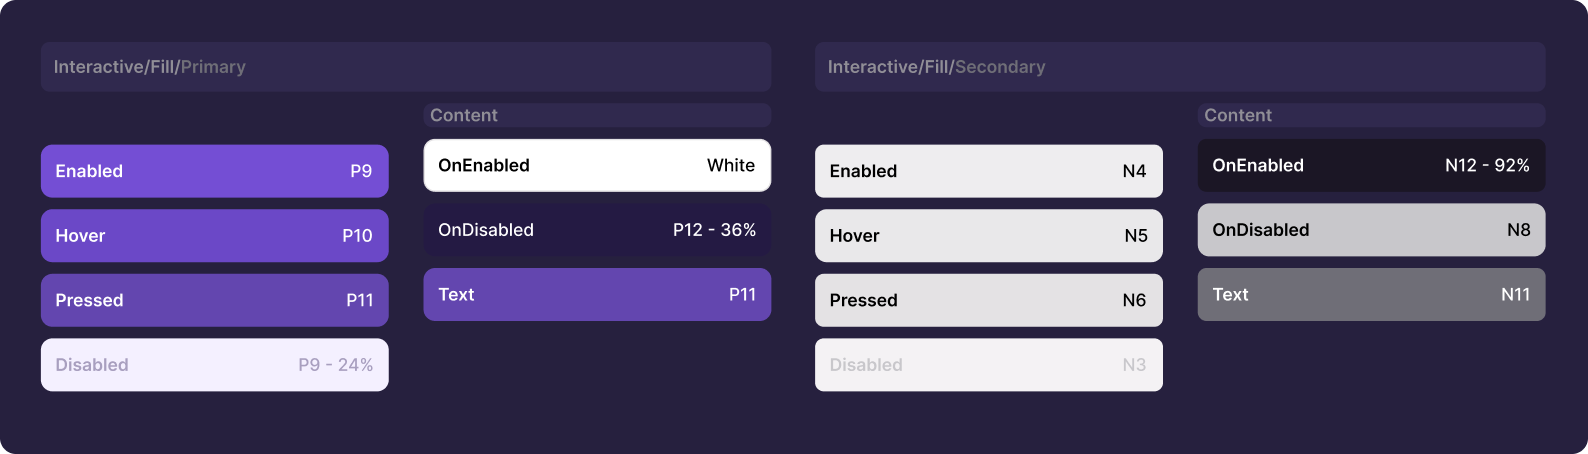The image size is (1588, 454).
Task: Click the N12 - 92% value text
Action: pyautogui.click(x=1487, y=165)
